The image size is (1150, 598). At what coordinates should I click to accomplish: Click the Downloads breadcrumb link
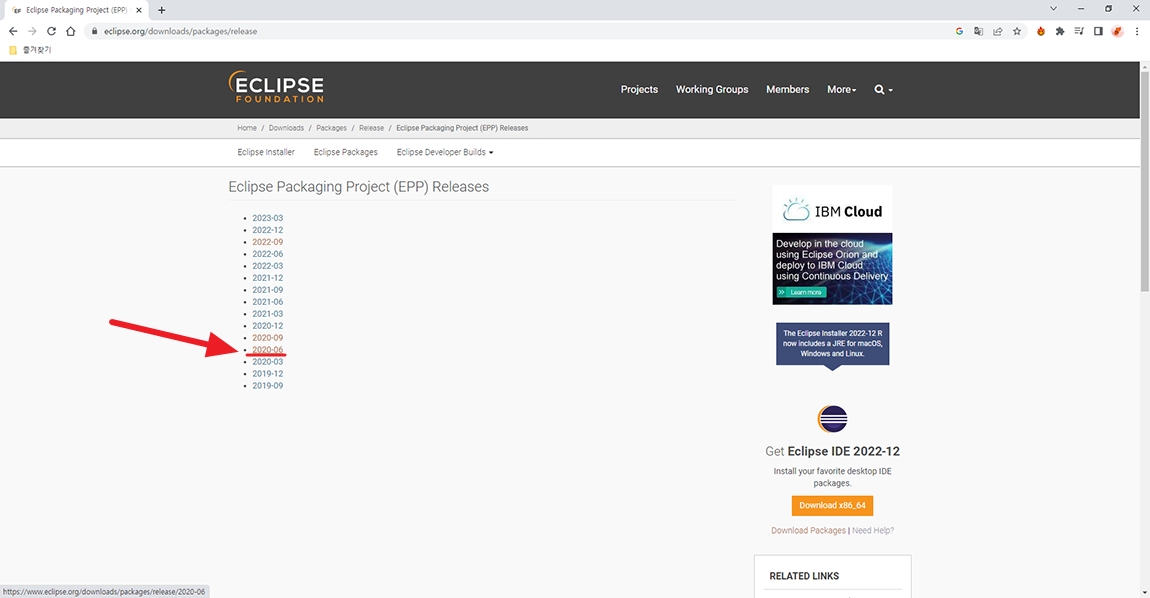[286, 128]
